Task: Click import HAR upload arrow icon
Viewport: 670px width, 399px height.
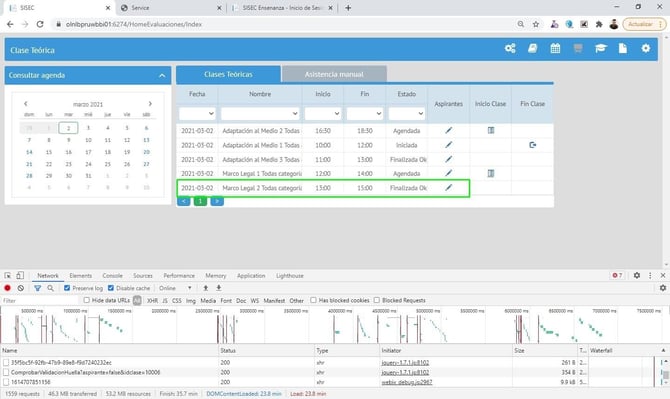Action: [206, 288]
